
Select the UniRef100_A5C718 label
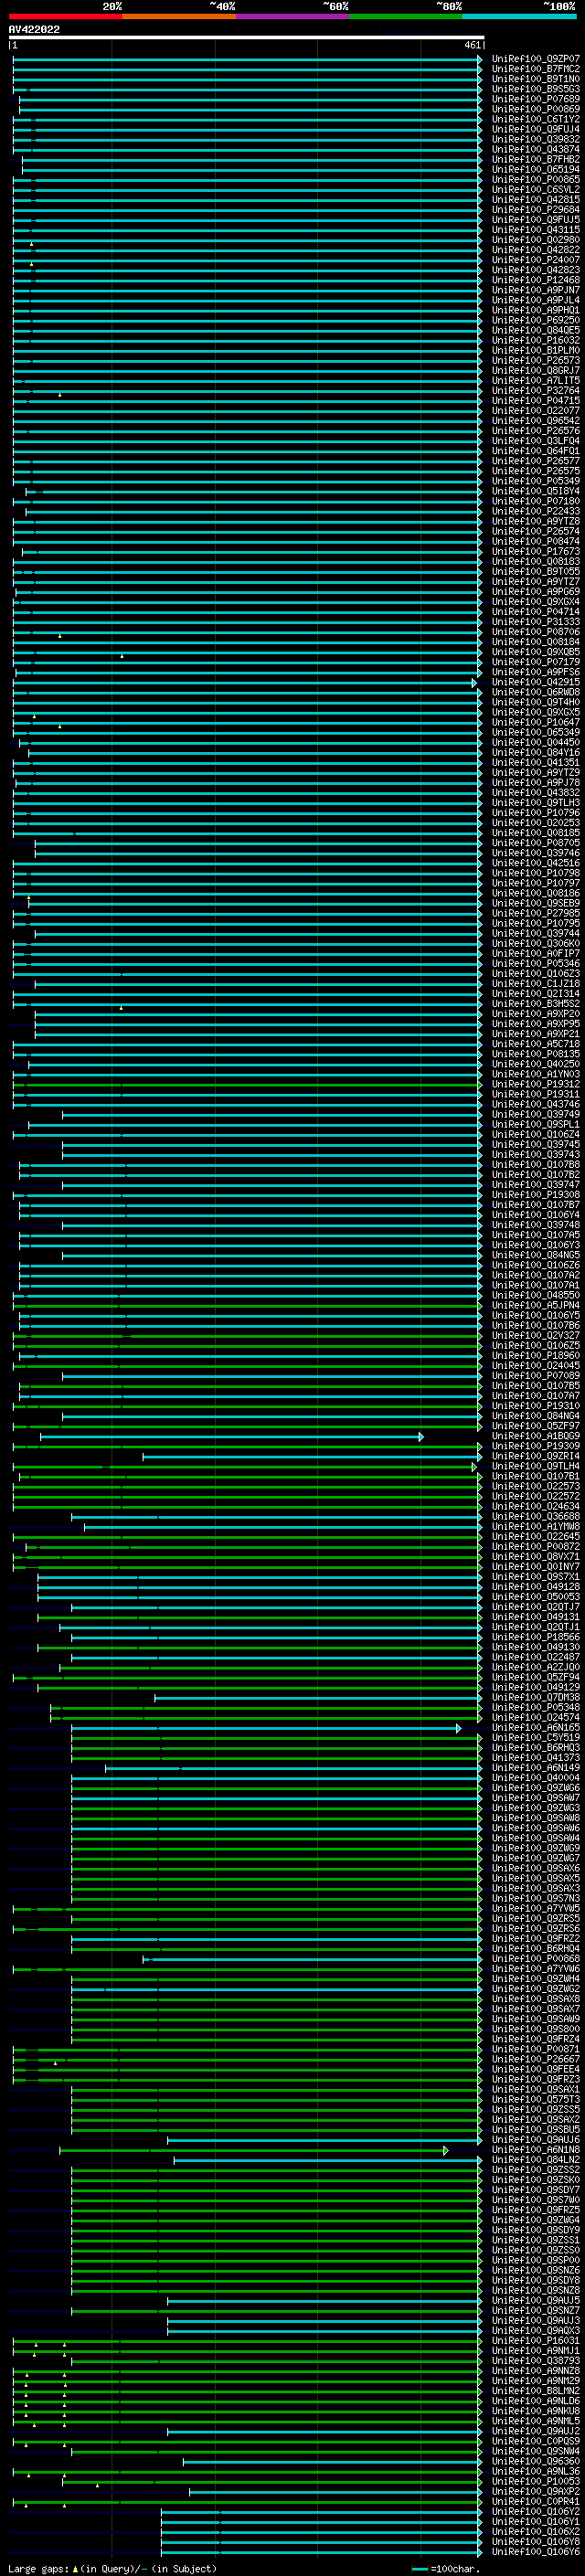pos(535,1044)
